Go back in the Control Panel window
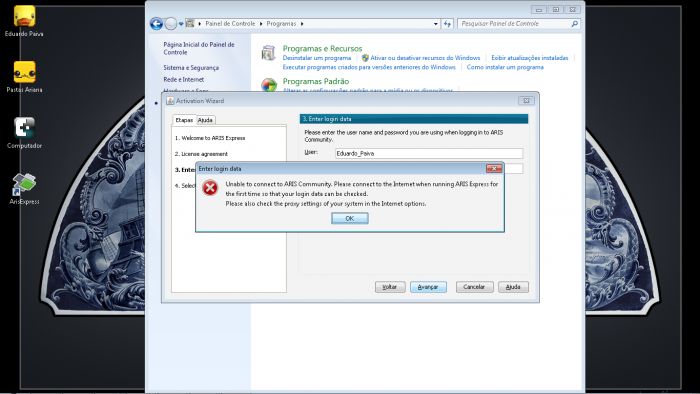The height and width of the screenshot is (394, 700). click(156, 24)
